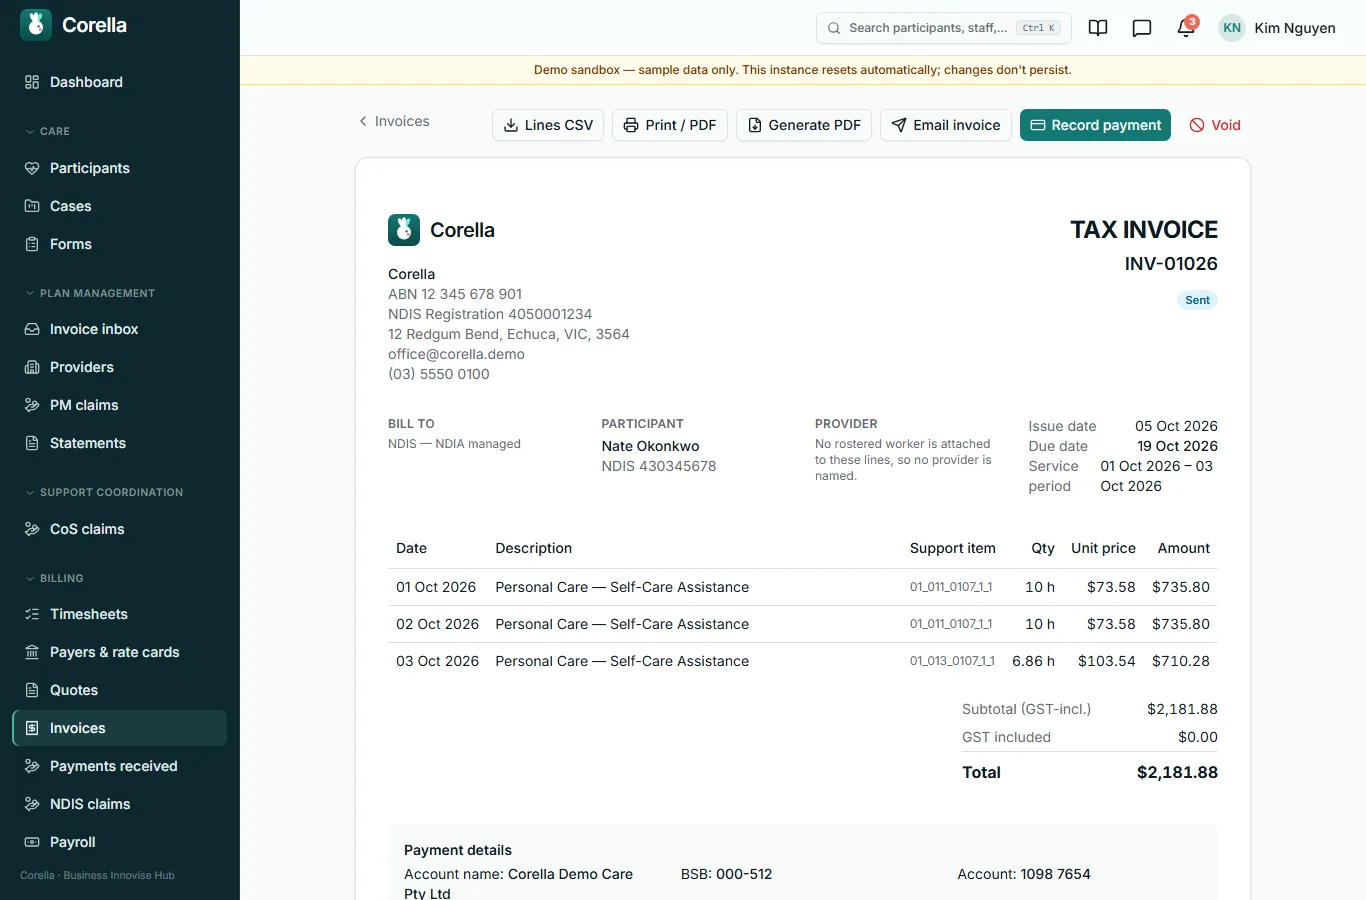
Task: Focus the search participants field
Action: 944,28
